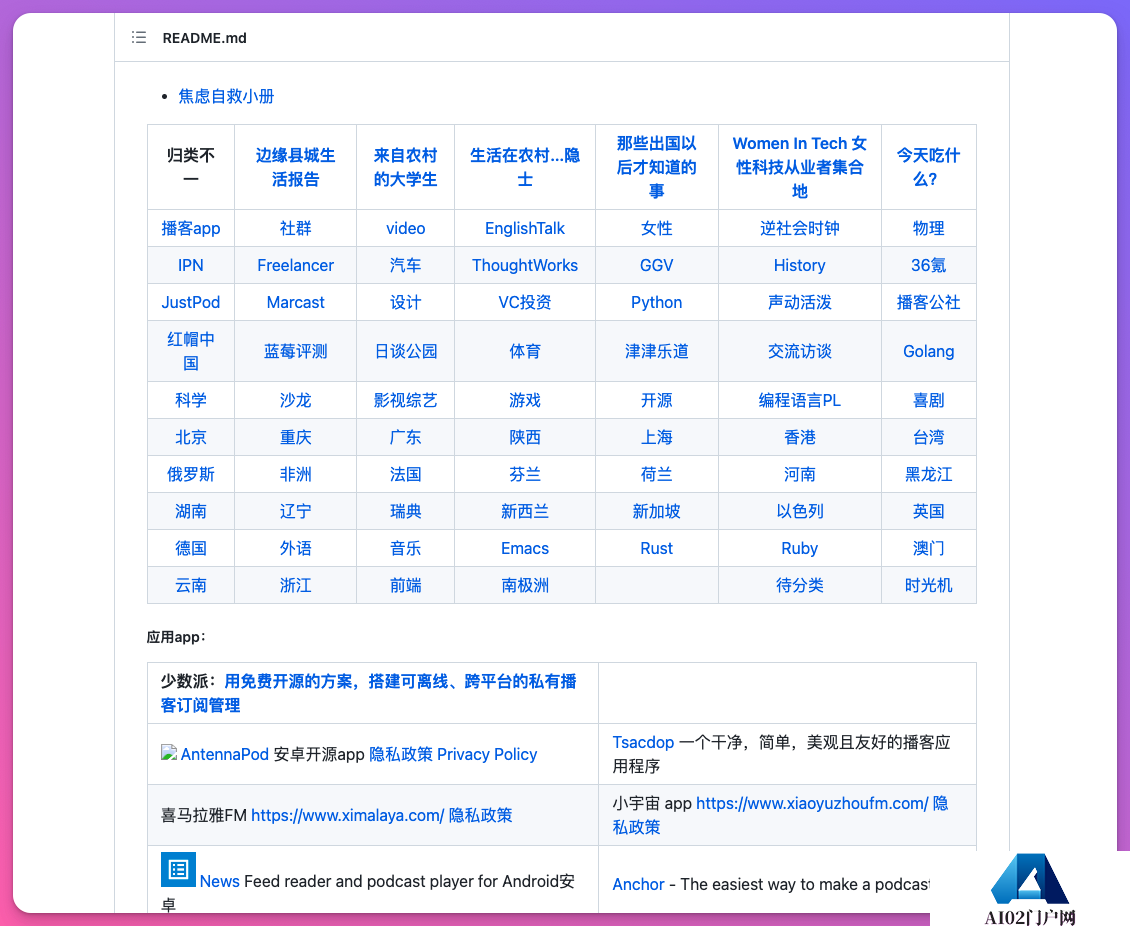Image resolution: width=1130 pixels, height=926 pixels.
Task: Open the 逆社会时钟 category link
Action: click(800, 228)
